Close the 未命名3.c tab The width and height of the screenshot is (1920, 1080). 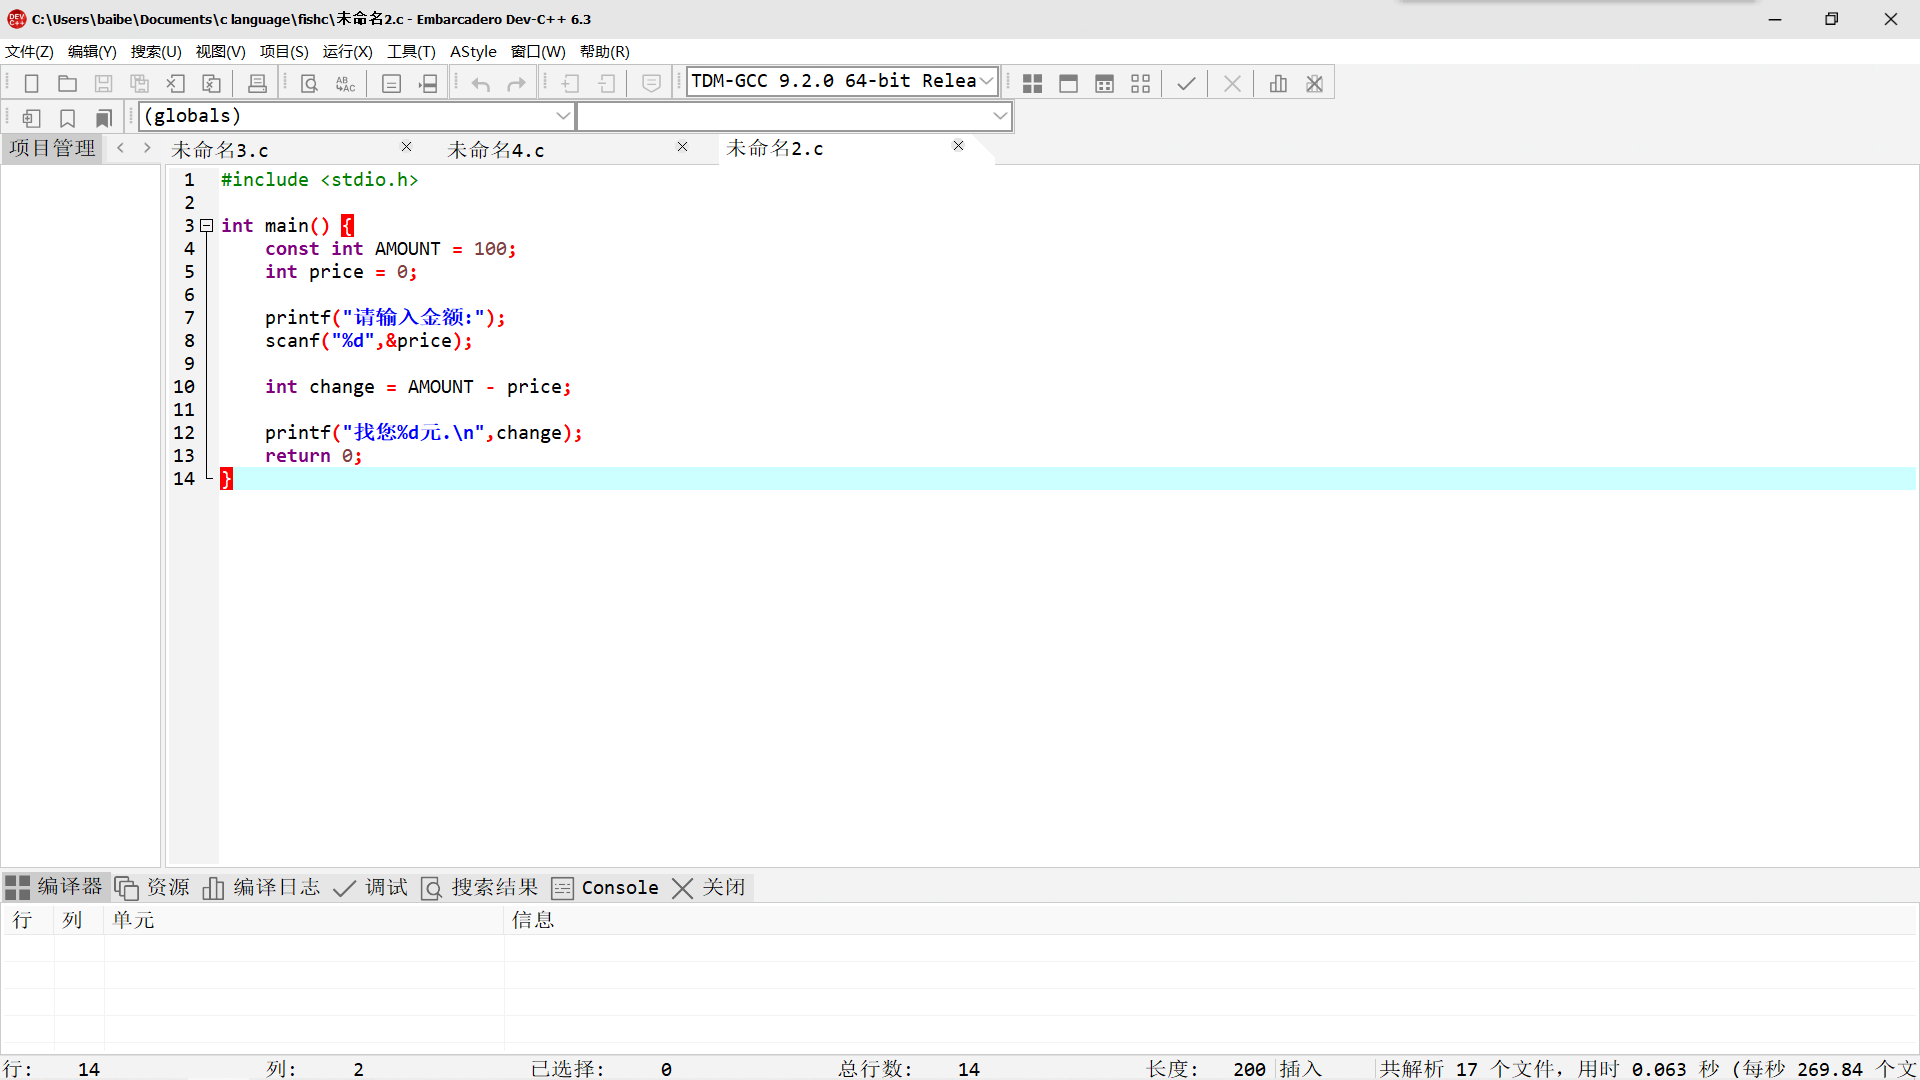coord(406,147)
